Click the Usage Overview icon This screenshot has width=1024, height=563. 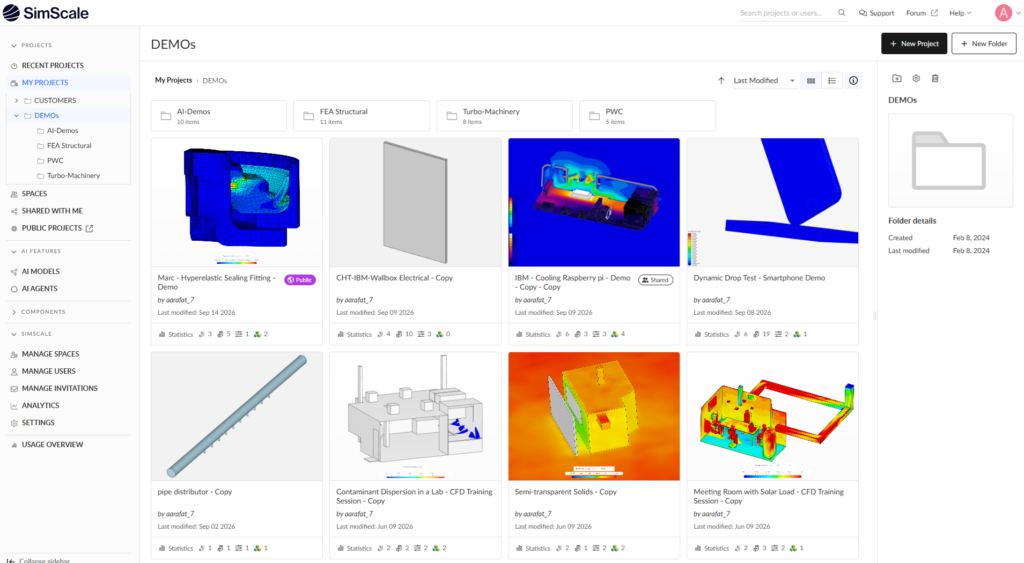tap(14, 445)
